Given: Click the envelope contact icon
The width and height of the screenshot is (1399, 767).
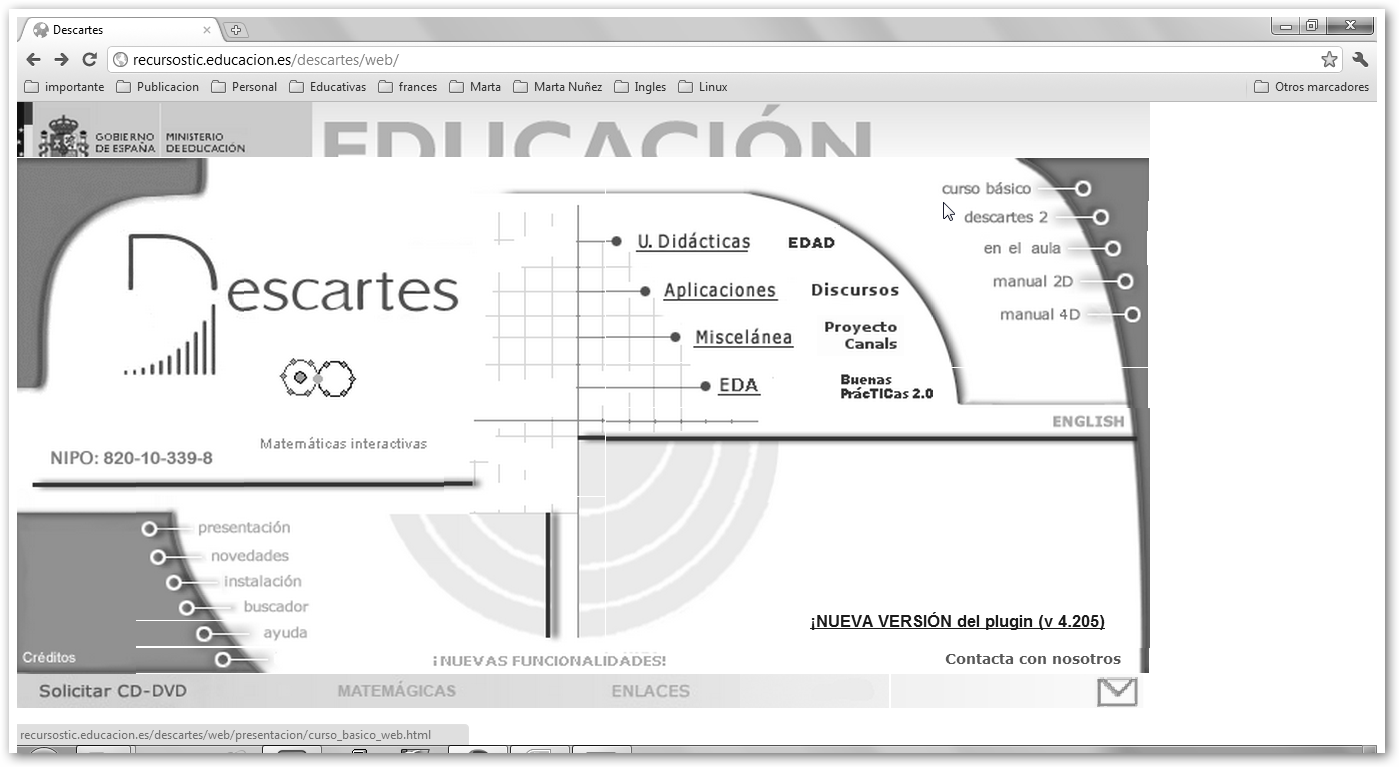Looking at the screenshot, I should pyautogui.click(x=1116, y=692).
